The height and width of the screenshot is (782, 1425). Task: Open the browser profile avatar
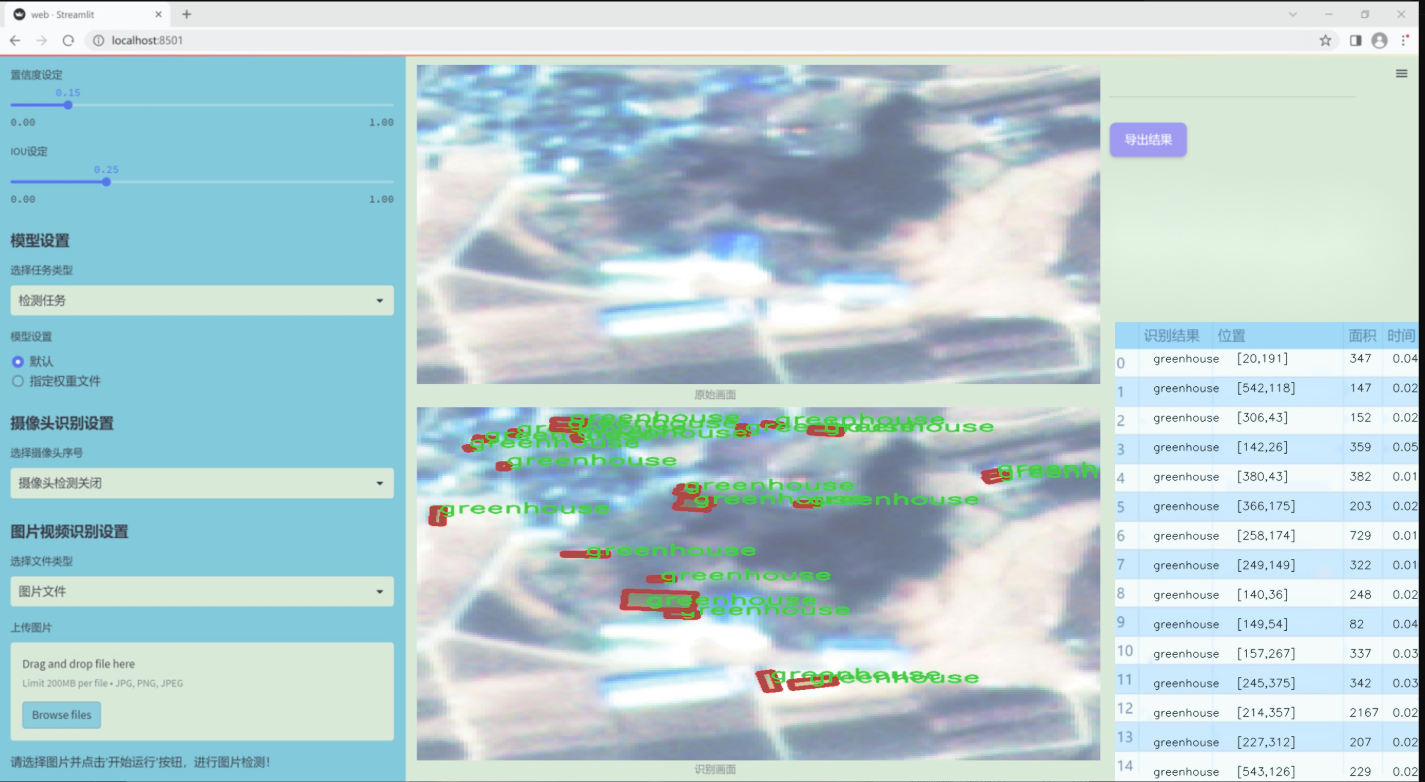click(x=1379, y=40)
